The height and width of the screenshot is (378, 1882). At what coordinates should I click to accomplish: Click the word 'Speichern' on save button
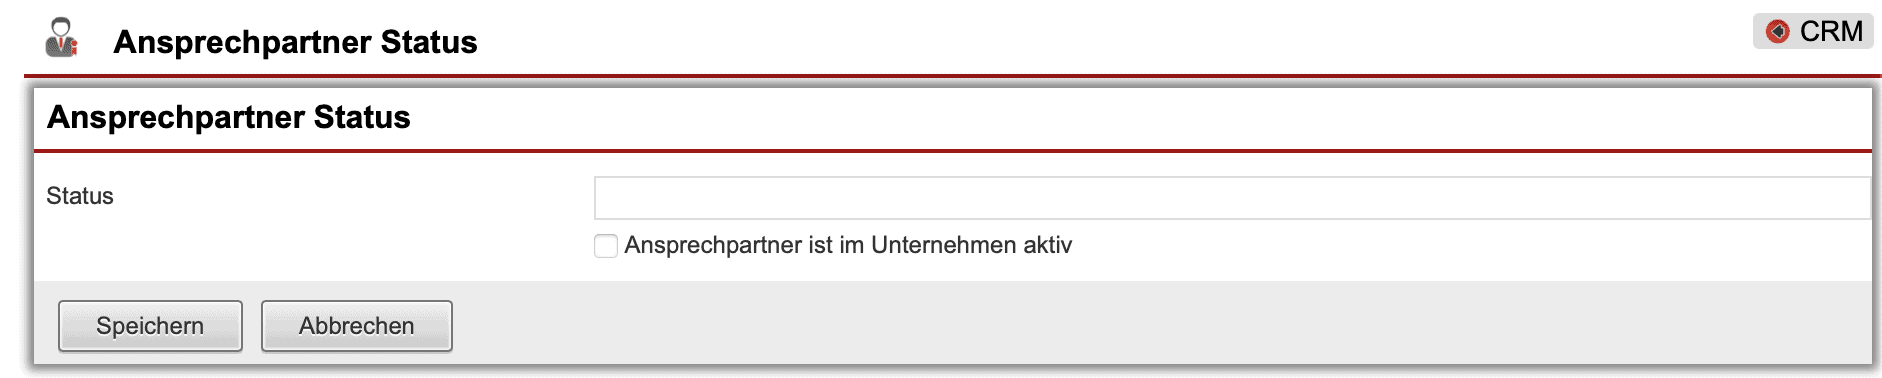tap(150, 326)
